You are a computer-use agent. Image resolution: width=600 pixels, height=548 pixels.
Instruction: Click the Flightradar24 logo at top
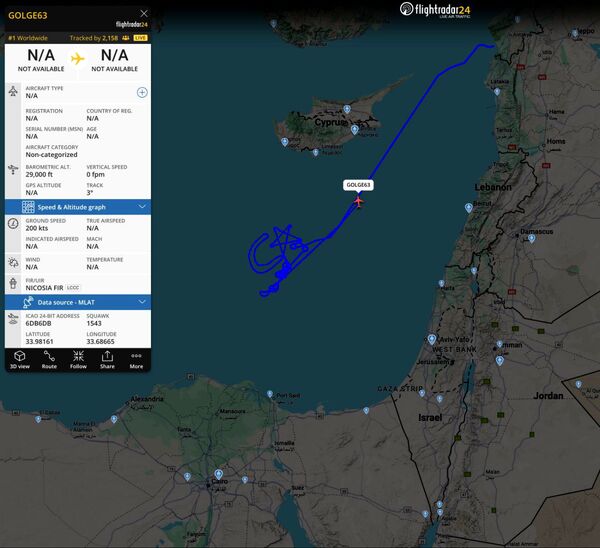click(x=435, y=10)
